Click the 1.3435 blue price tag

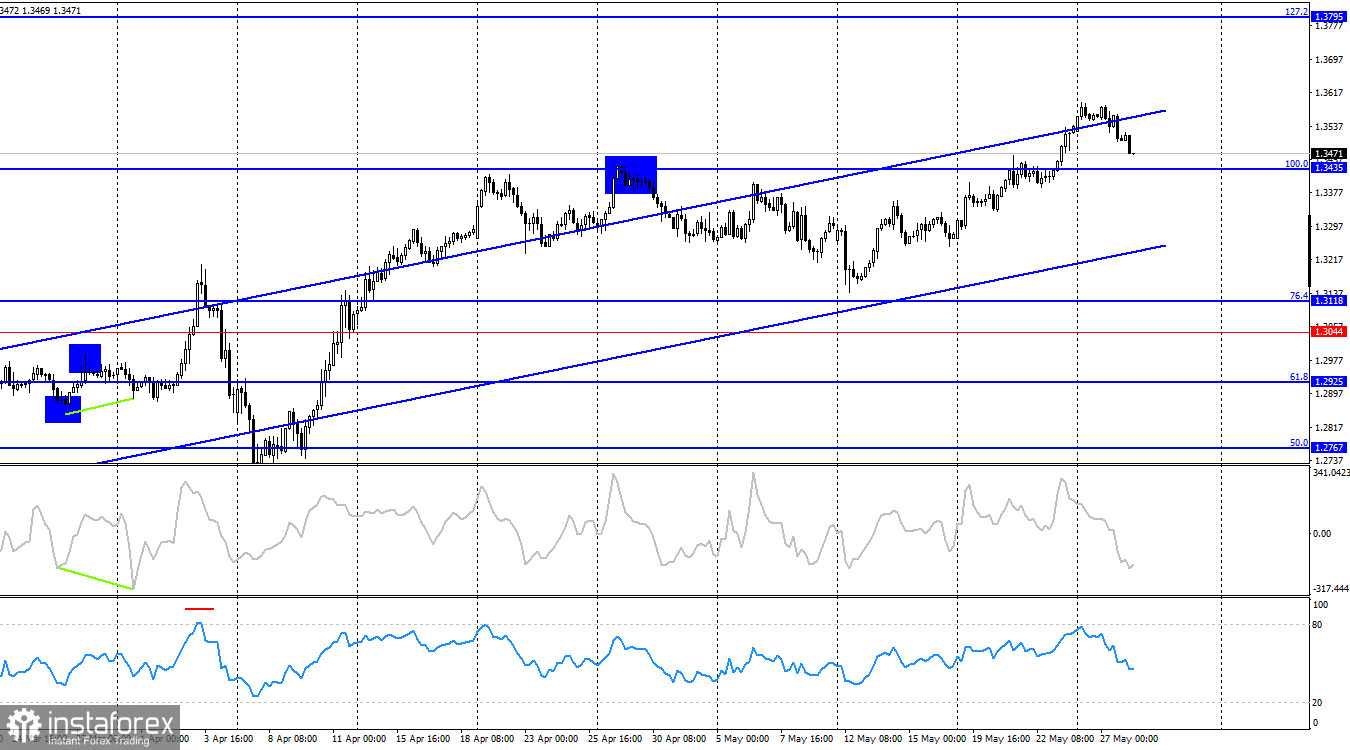click(1329, 169)
